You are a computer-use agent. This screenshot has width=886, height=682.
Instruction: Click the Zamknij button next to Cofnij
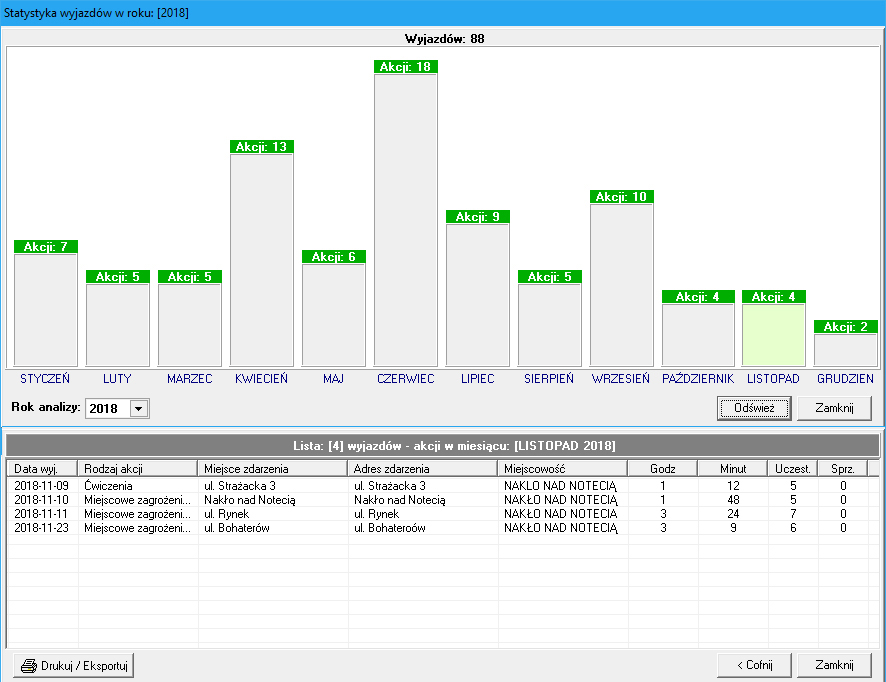point(834,665)
